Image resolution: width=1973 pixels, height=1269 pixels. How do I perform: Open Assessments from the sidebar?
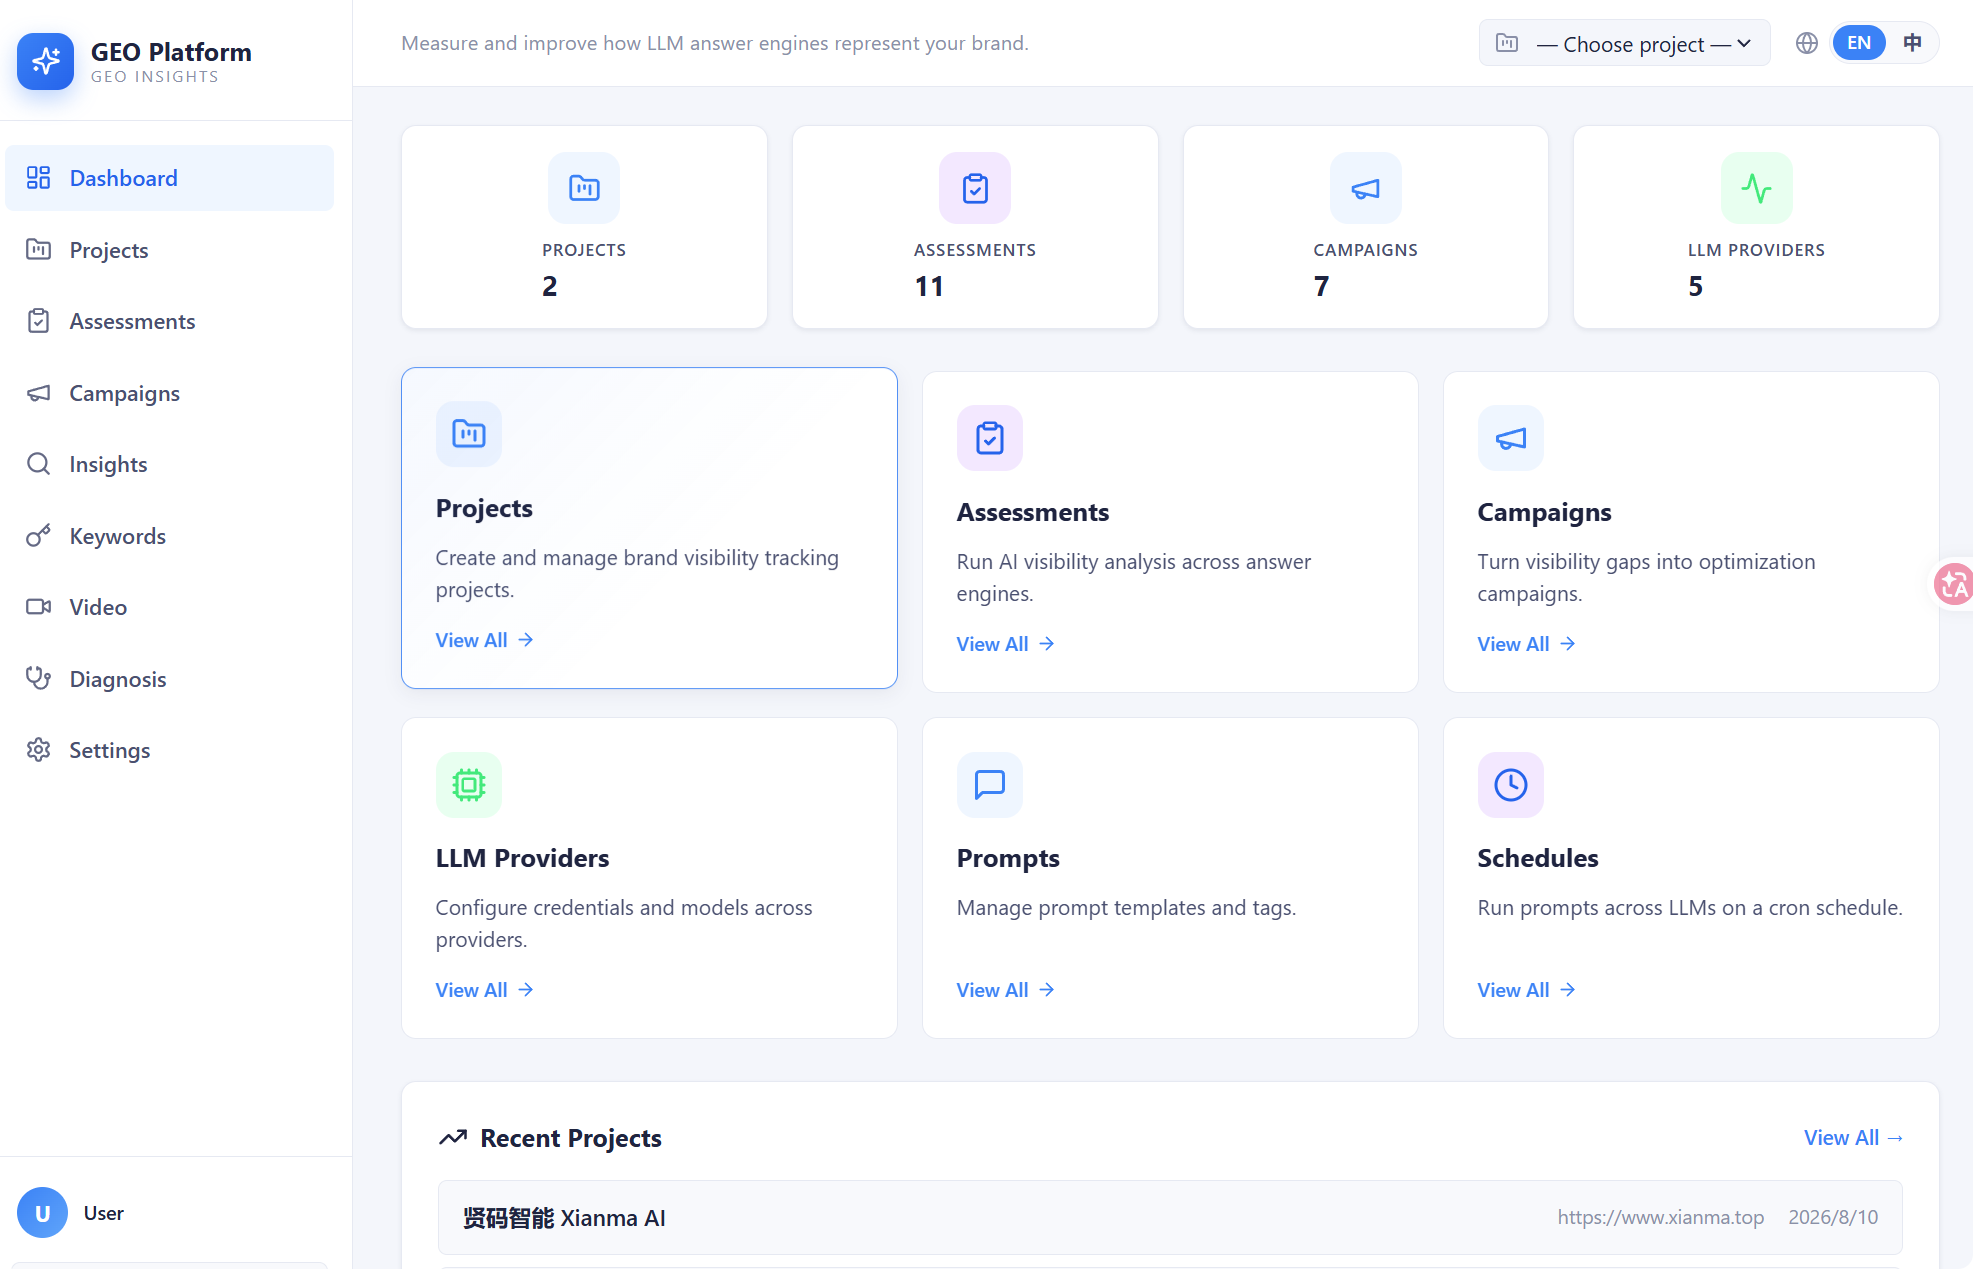[169, 321]
